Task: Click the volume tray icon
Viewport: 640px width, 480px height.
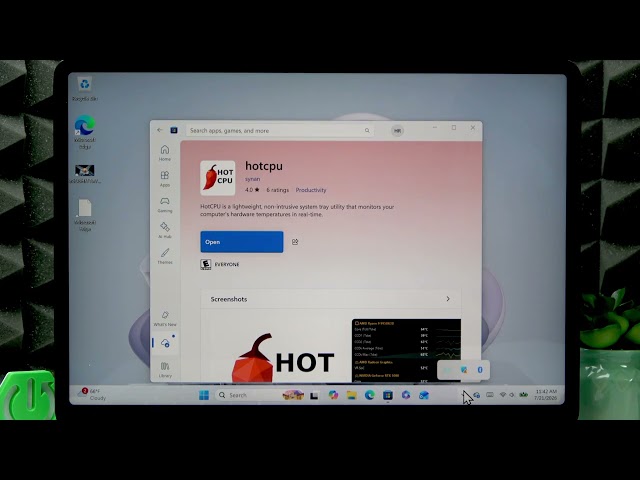Action: (512, 395)
